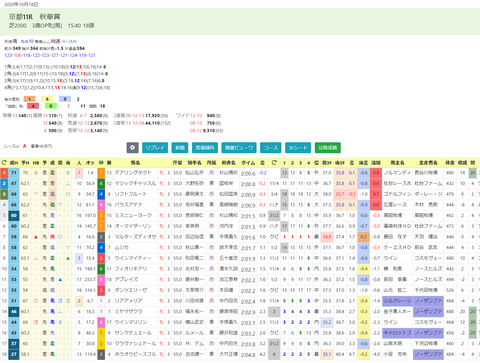Click horse name ウインマイティー
Image resolution: width=480 pixels, height=363 pixels.
(x=133, y=258)
